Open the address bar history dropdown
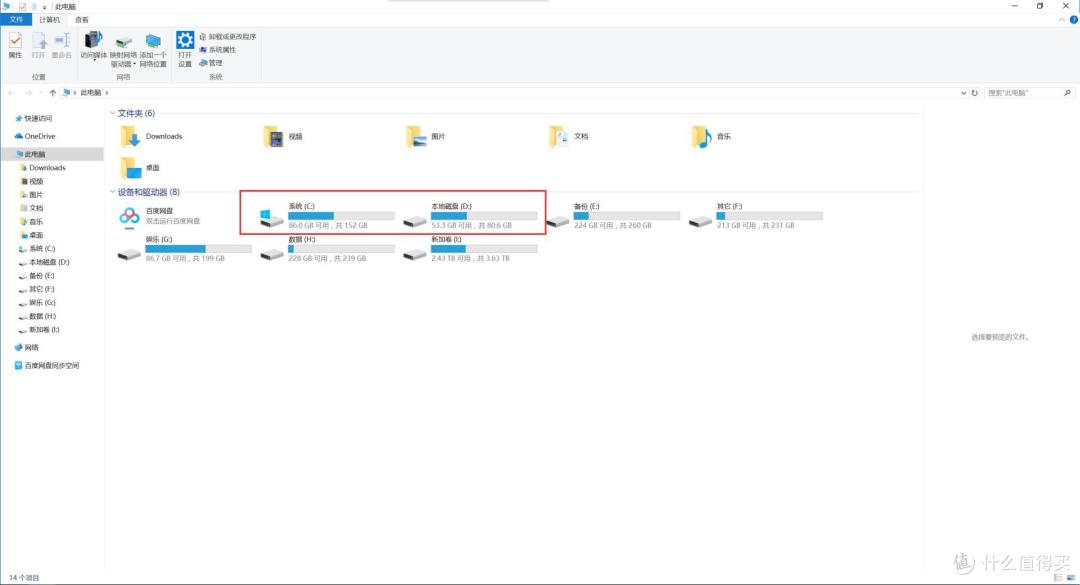The height and width of the screenshot is (585, 1080). point(963,92)
